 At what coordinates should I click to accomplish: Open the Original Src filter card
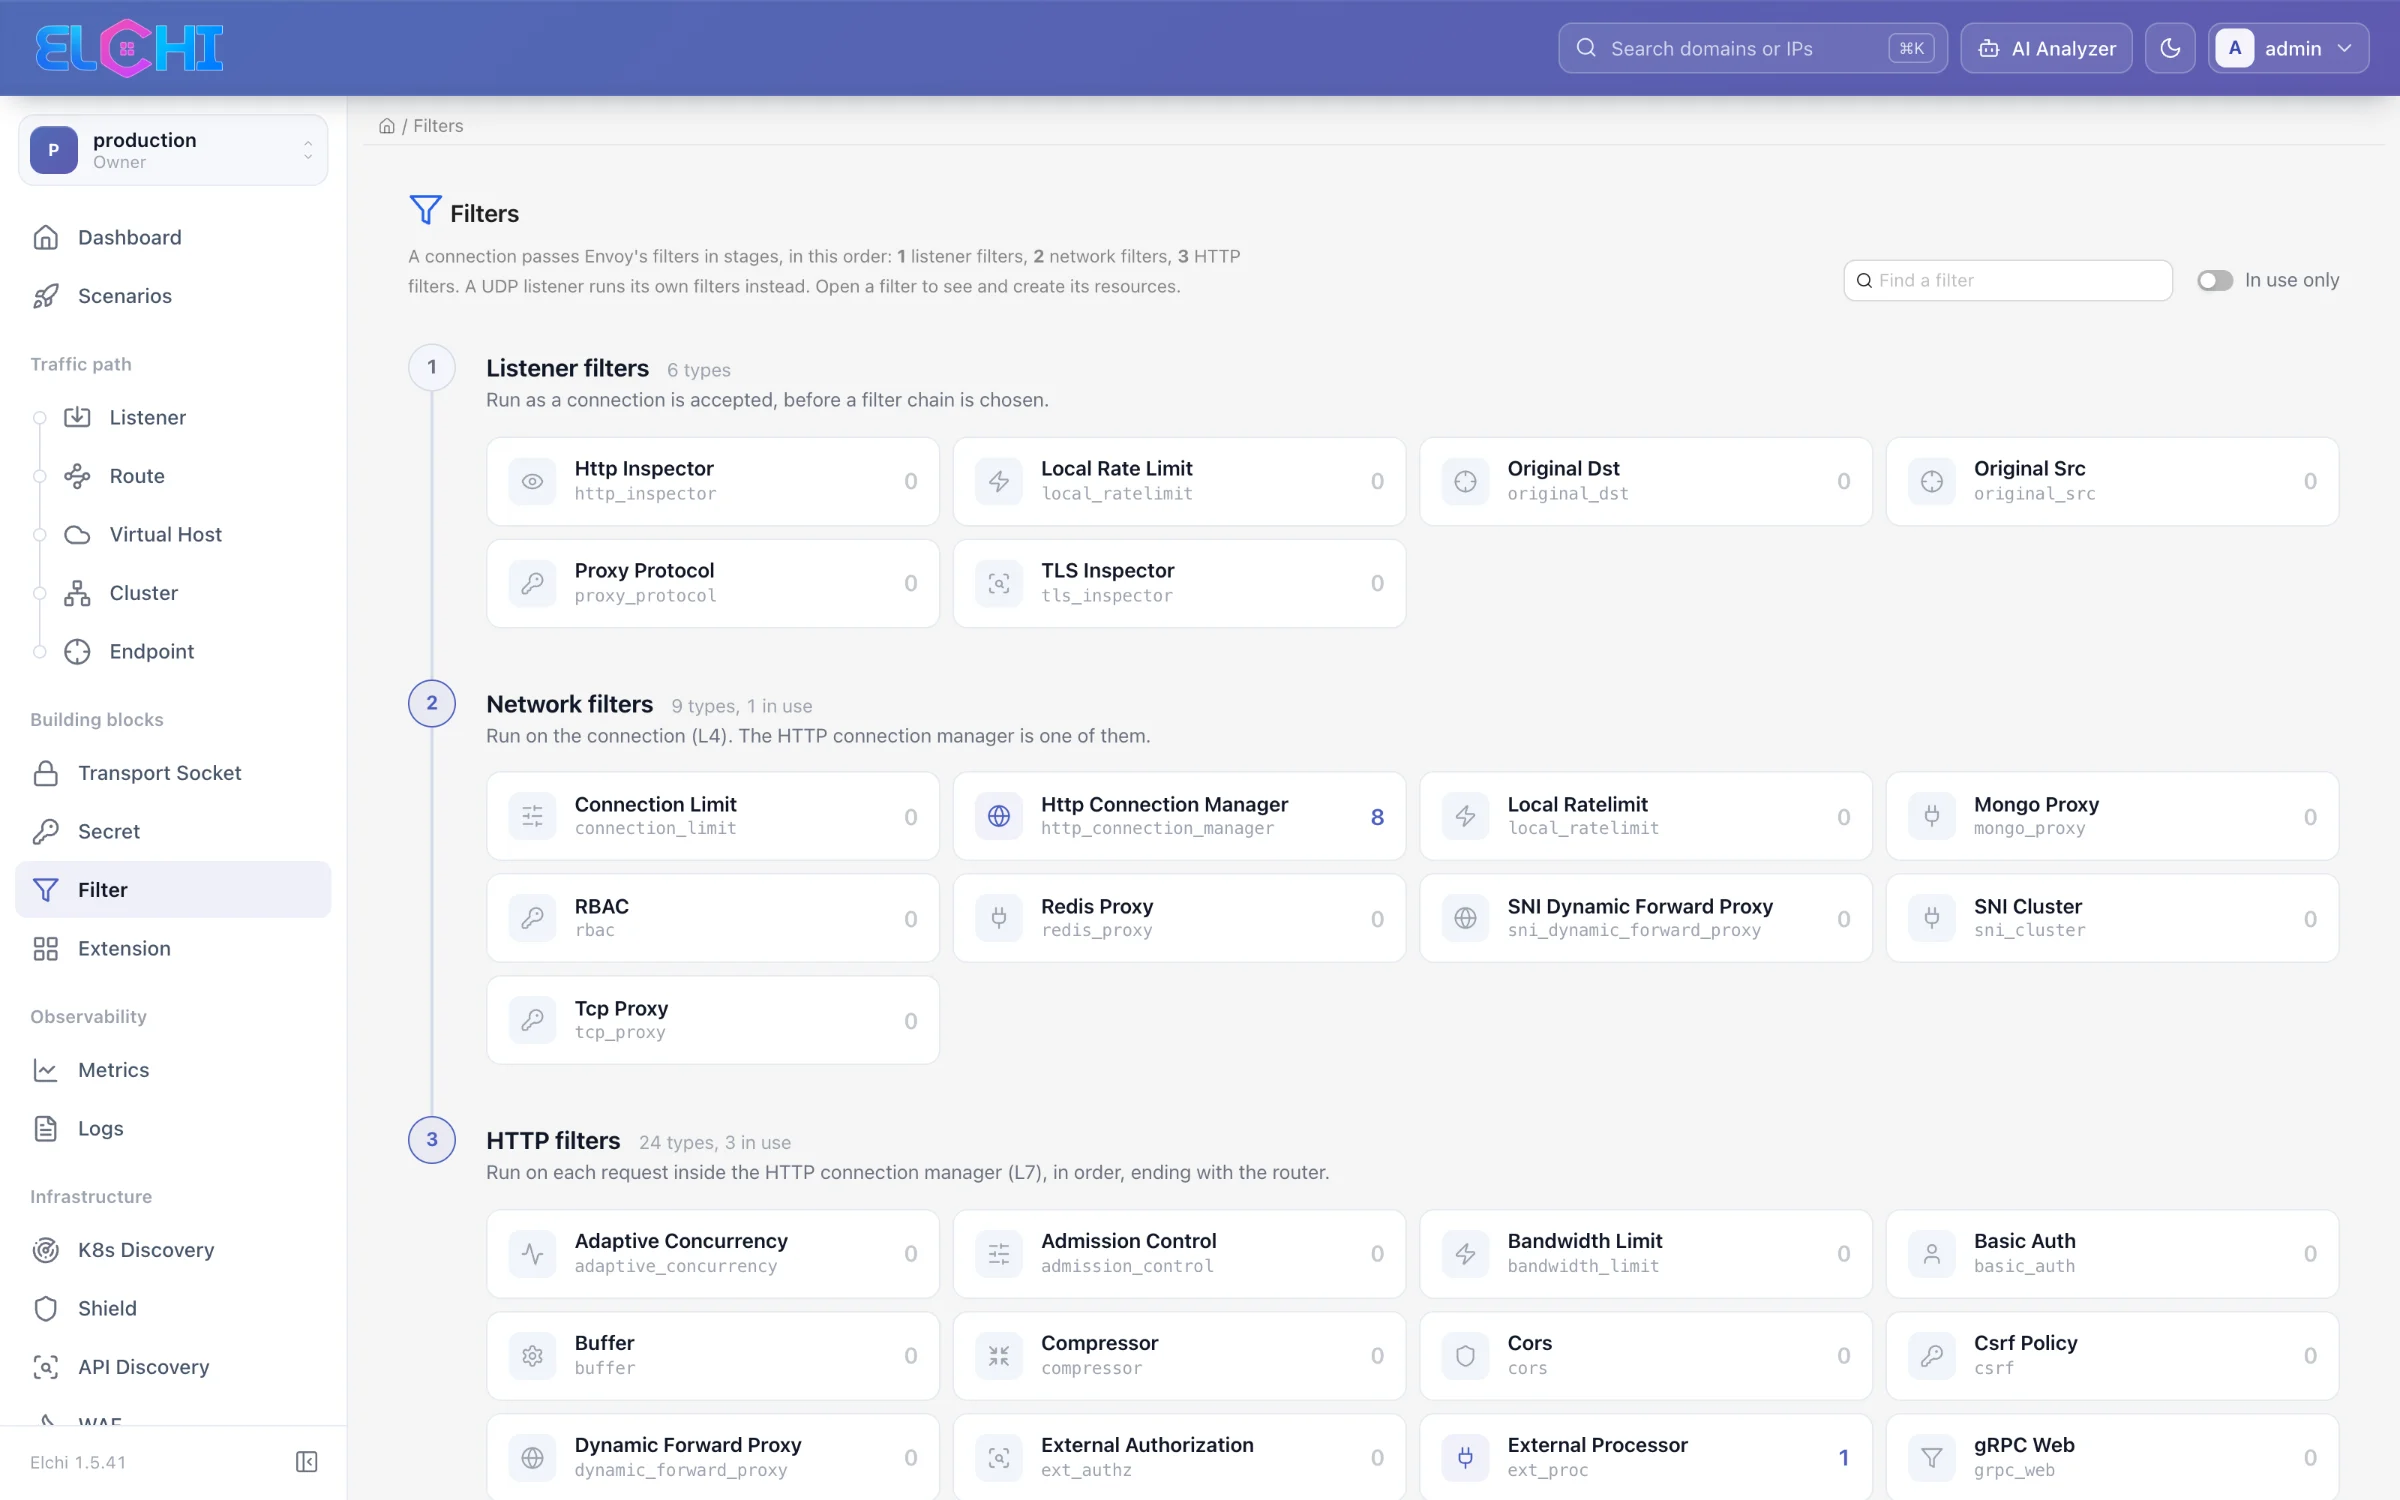point(2112,481)
